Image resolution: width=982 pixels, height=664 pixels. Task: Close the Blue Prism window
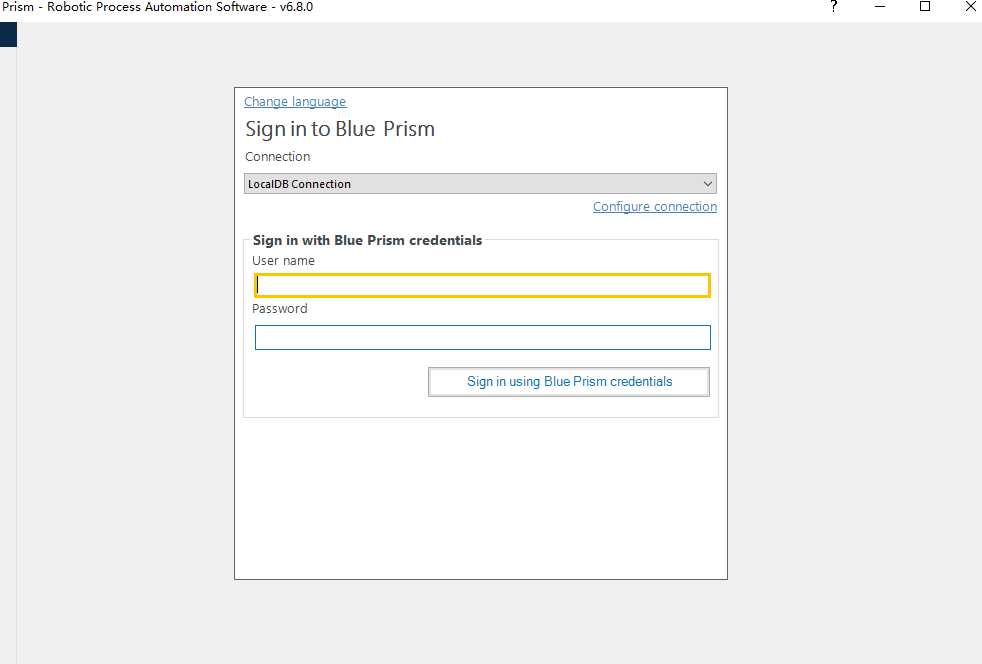click(x=970, y=7)
